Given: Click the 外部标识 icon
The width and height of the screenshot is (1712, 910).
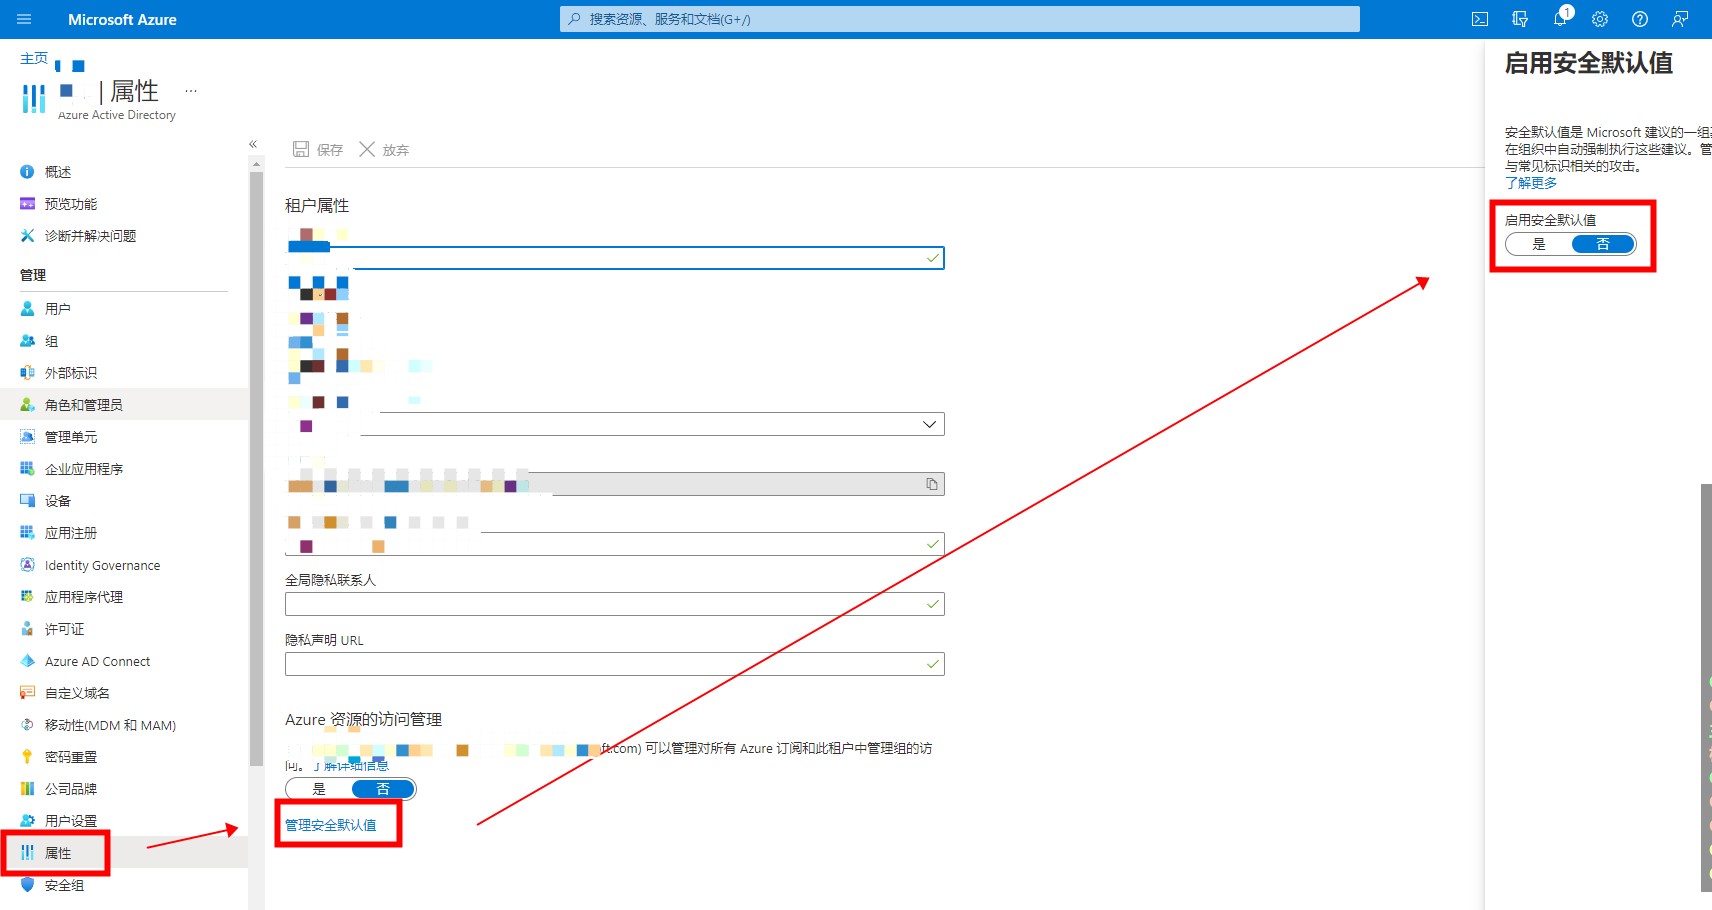Looking at the screenshot, I should (27, 373).
